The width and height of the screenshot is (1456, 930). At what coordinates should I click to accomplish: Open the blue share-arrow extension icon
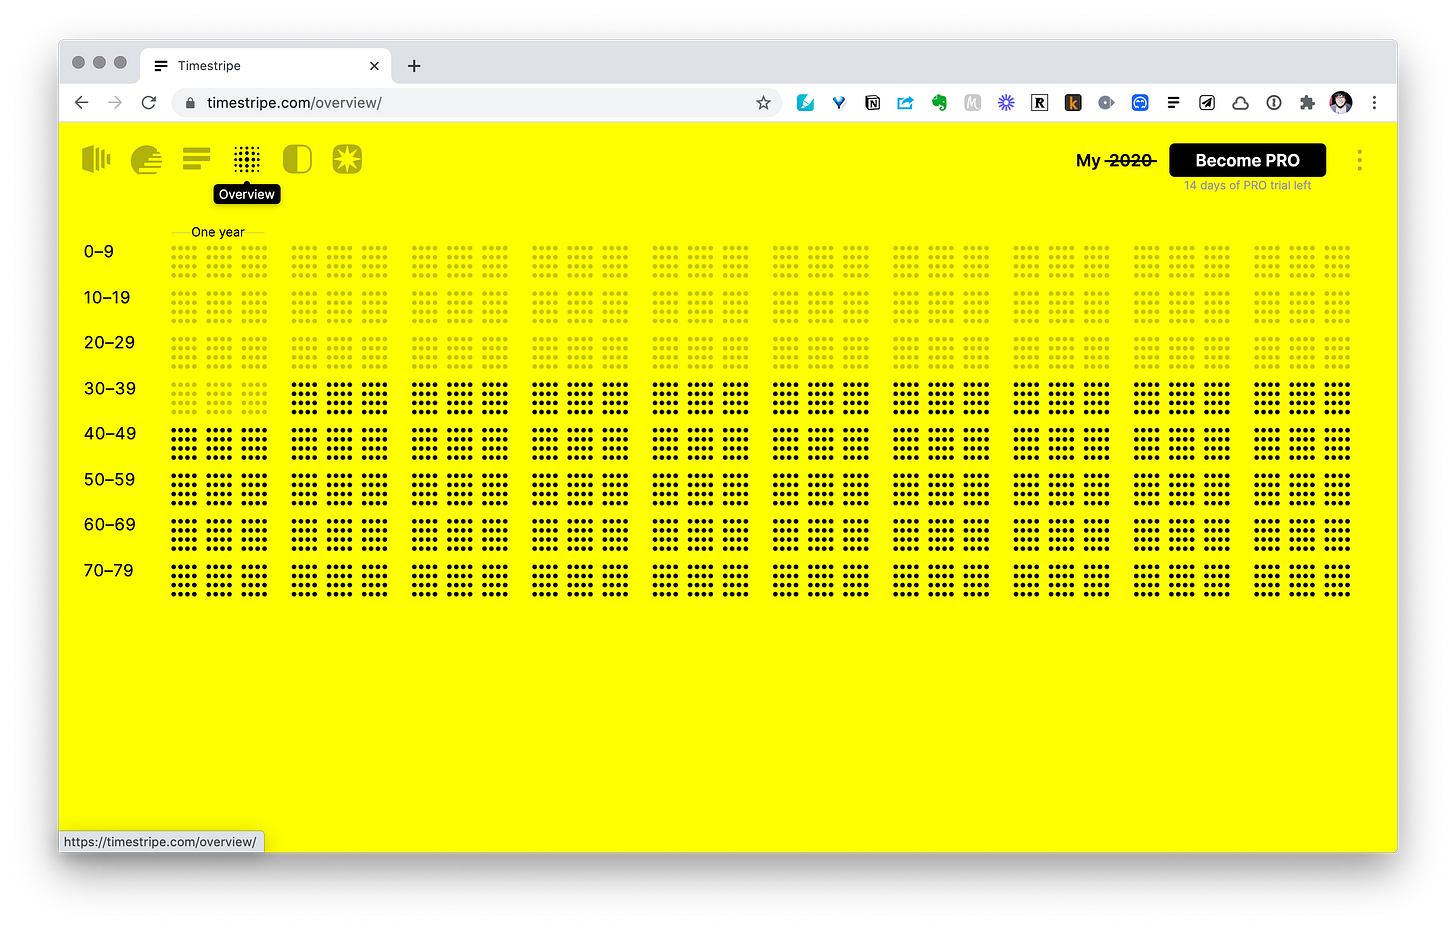[905, 102]
